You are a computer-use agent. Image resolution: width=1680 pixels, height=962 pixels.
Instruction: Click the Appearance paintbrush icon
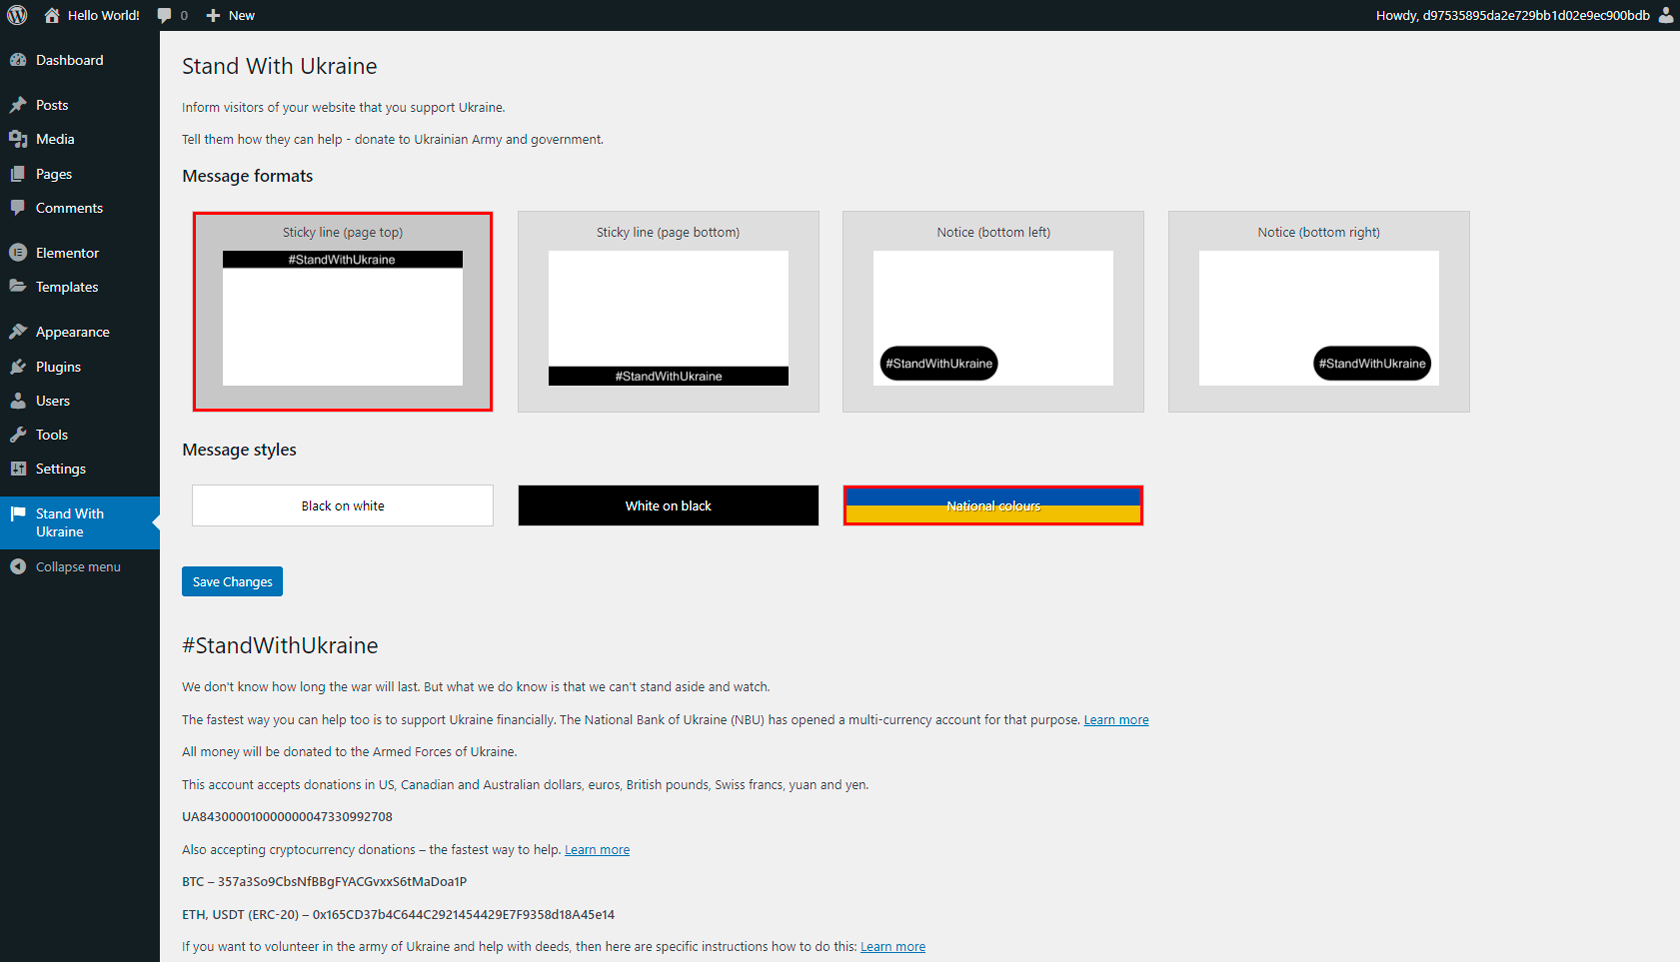click(18, 332)
